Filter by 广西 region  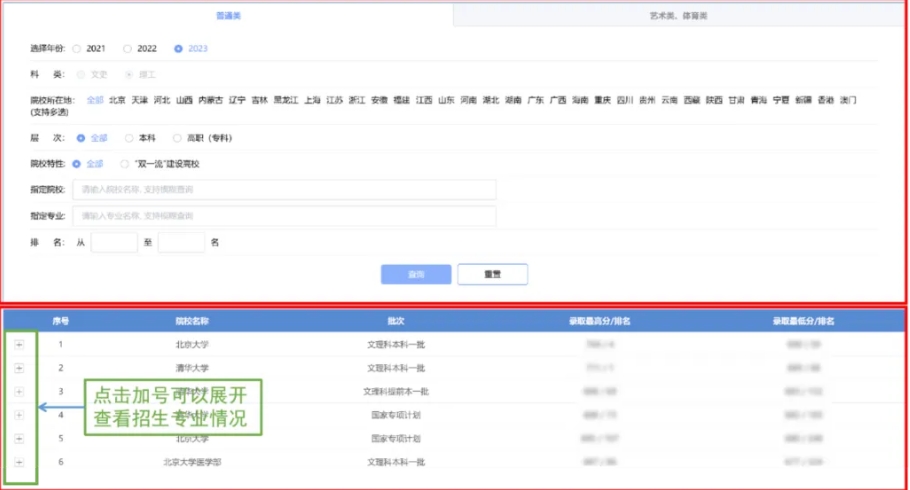pos(558,100)
